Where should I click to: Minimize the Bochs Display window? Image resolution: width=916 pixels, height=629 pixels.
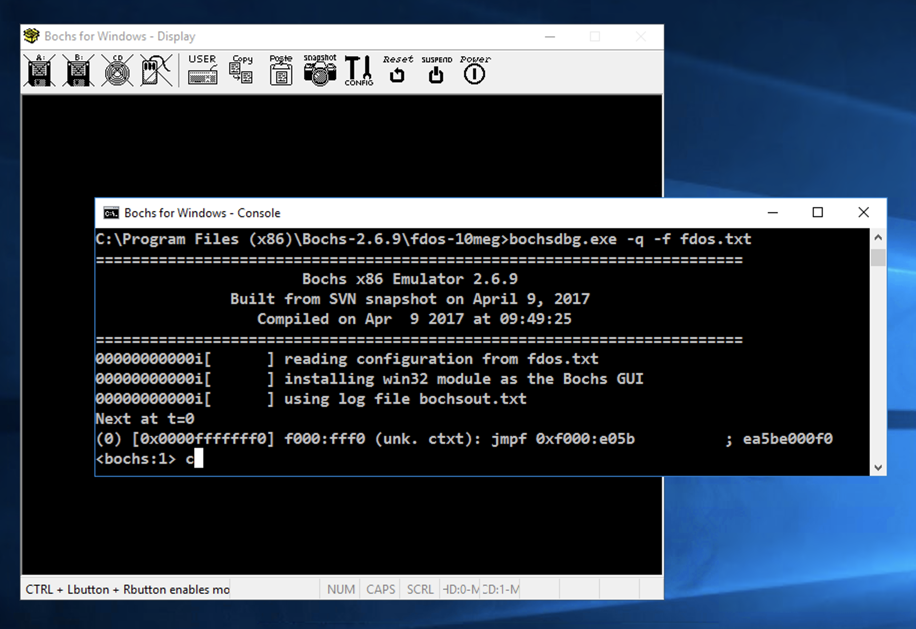(x=550, y=37)
